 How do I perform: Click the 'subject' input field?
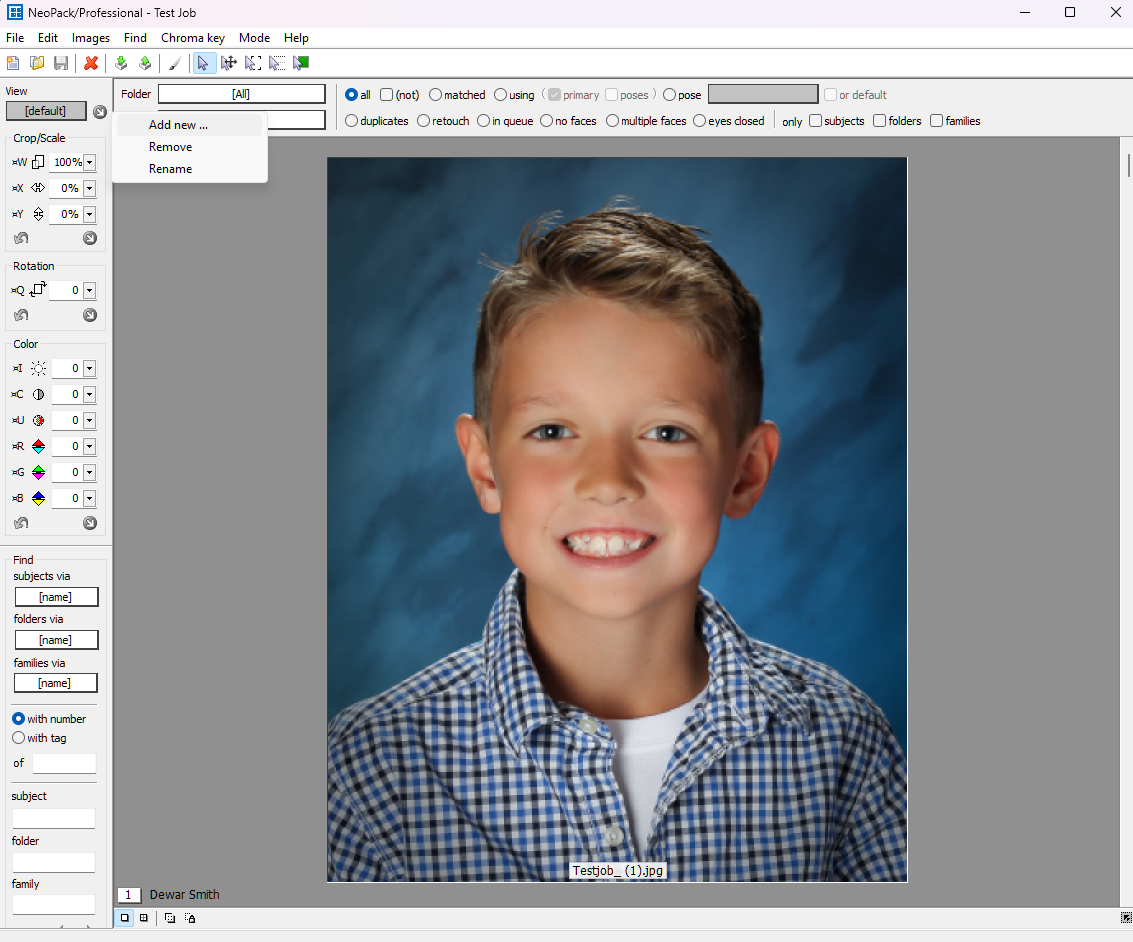[54, 818]
